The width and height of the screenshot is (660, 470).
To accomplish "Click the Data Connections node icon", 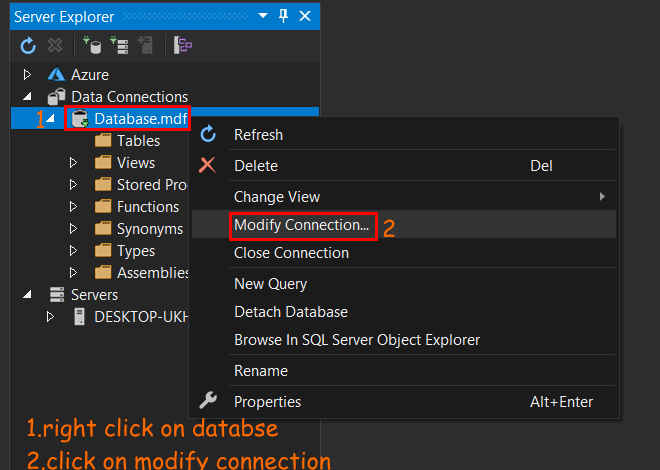I will (x=56, y=96).
